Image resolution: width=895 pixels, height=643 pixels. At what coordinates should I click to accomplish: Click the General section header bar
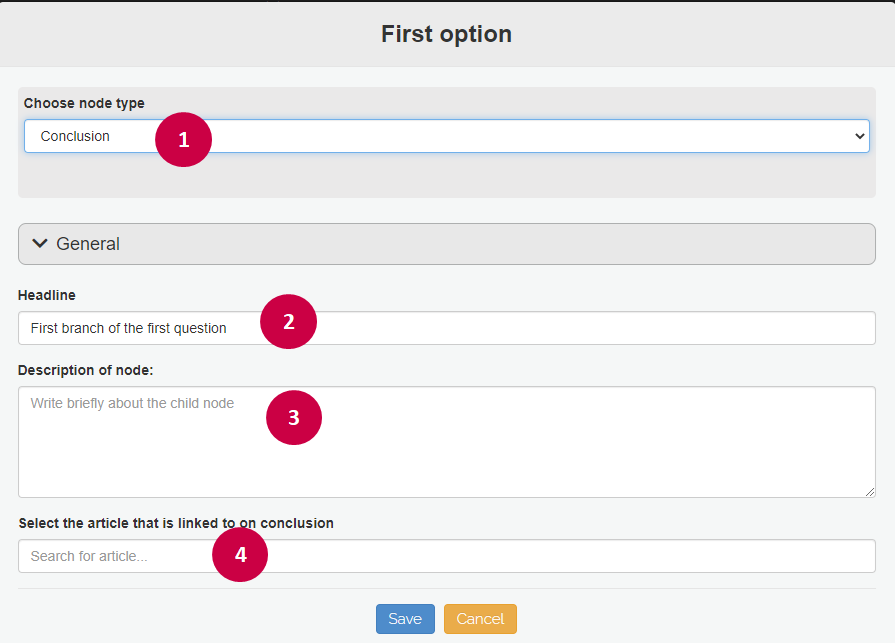[446, 244]
